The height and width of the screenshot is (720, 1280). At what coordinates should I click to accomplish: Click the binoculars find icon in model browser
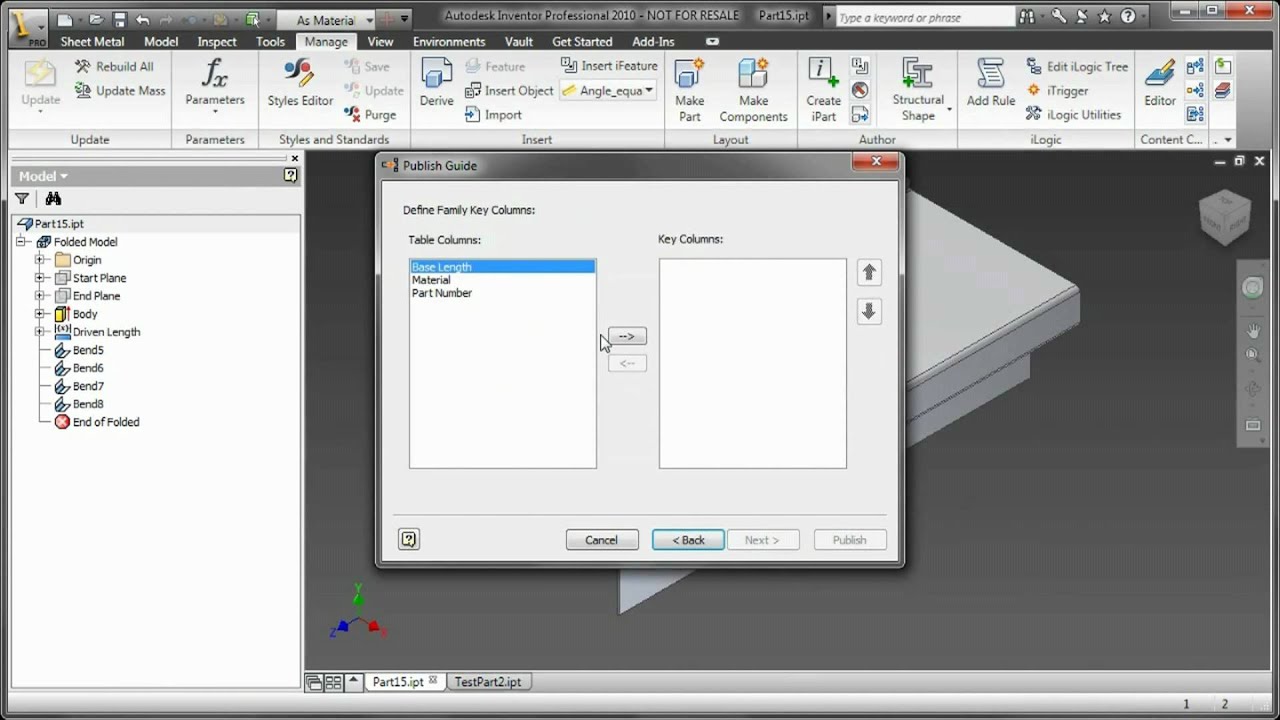click(x=53, y=199)
